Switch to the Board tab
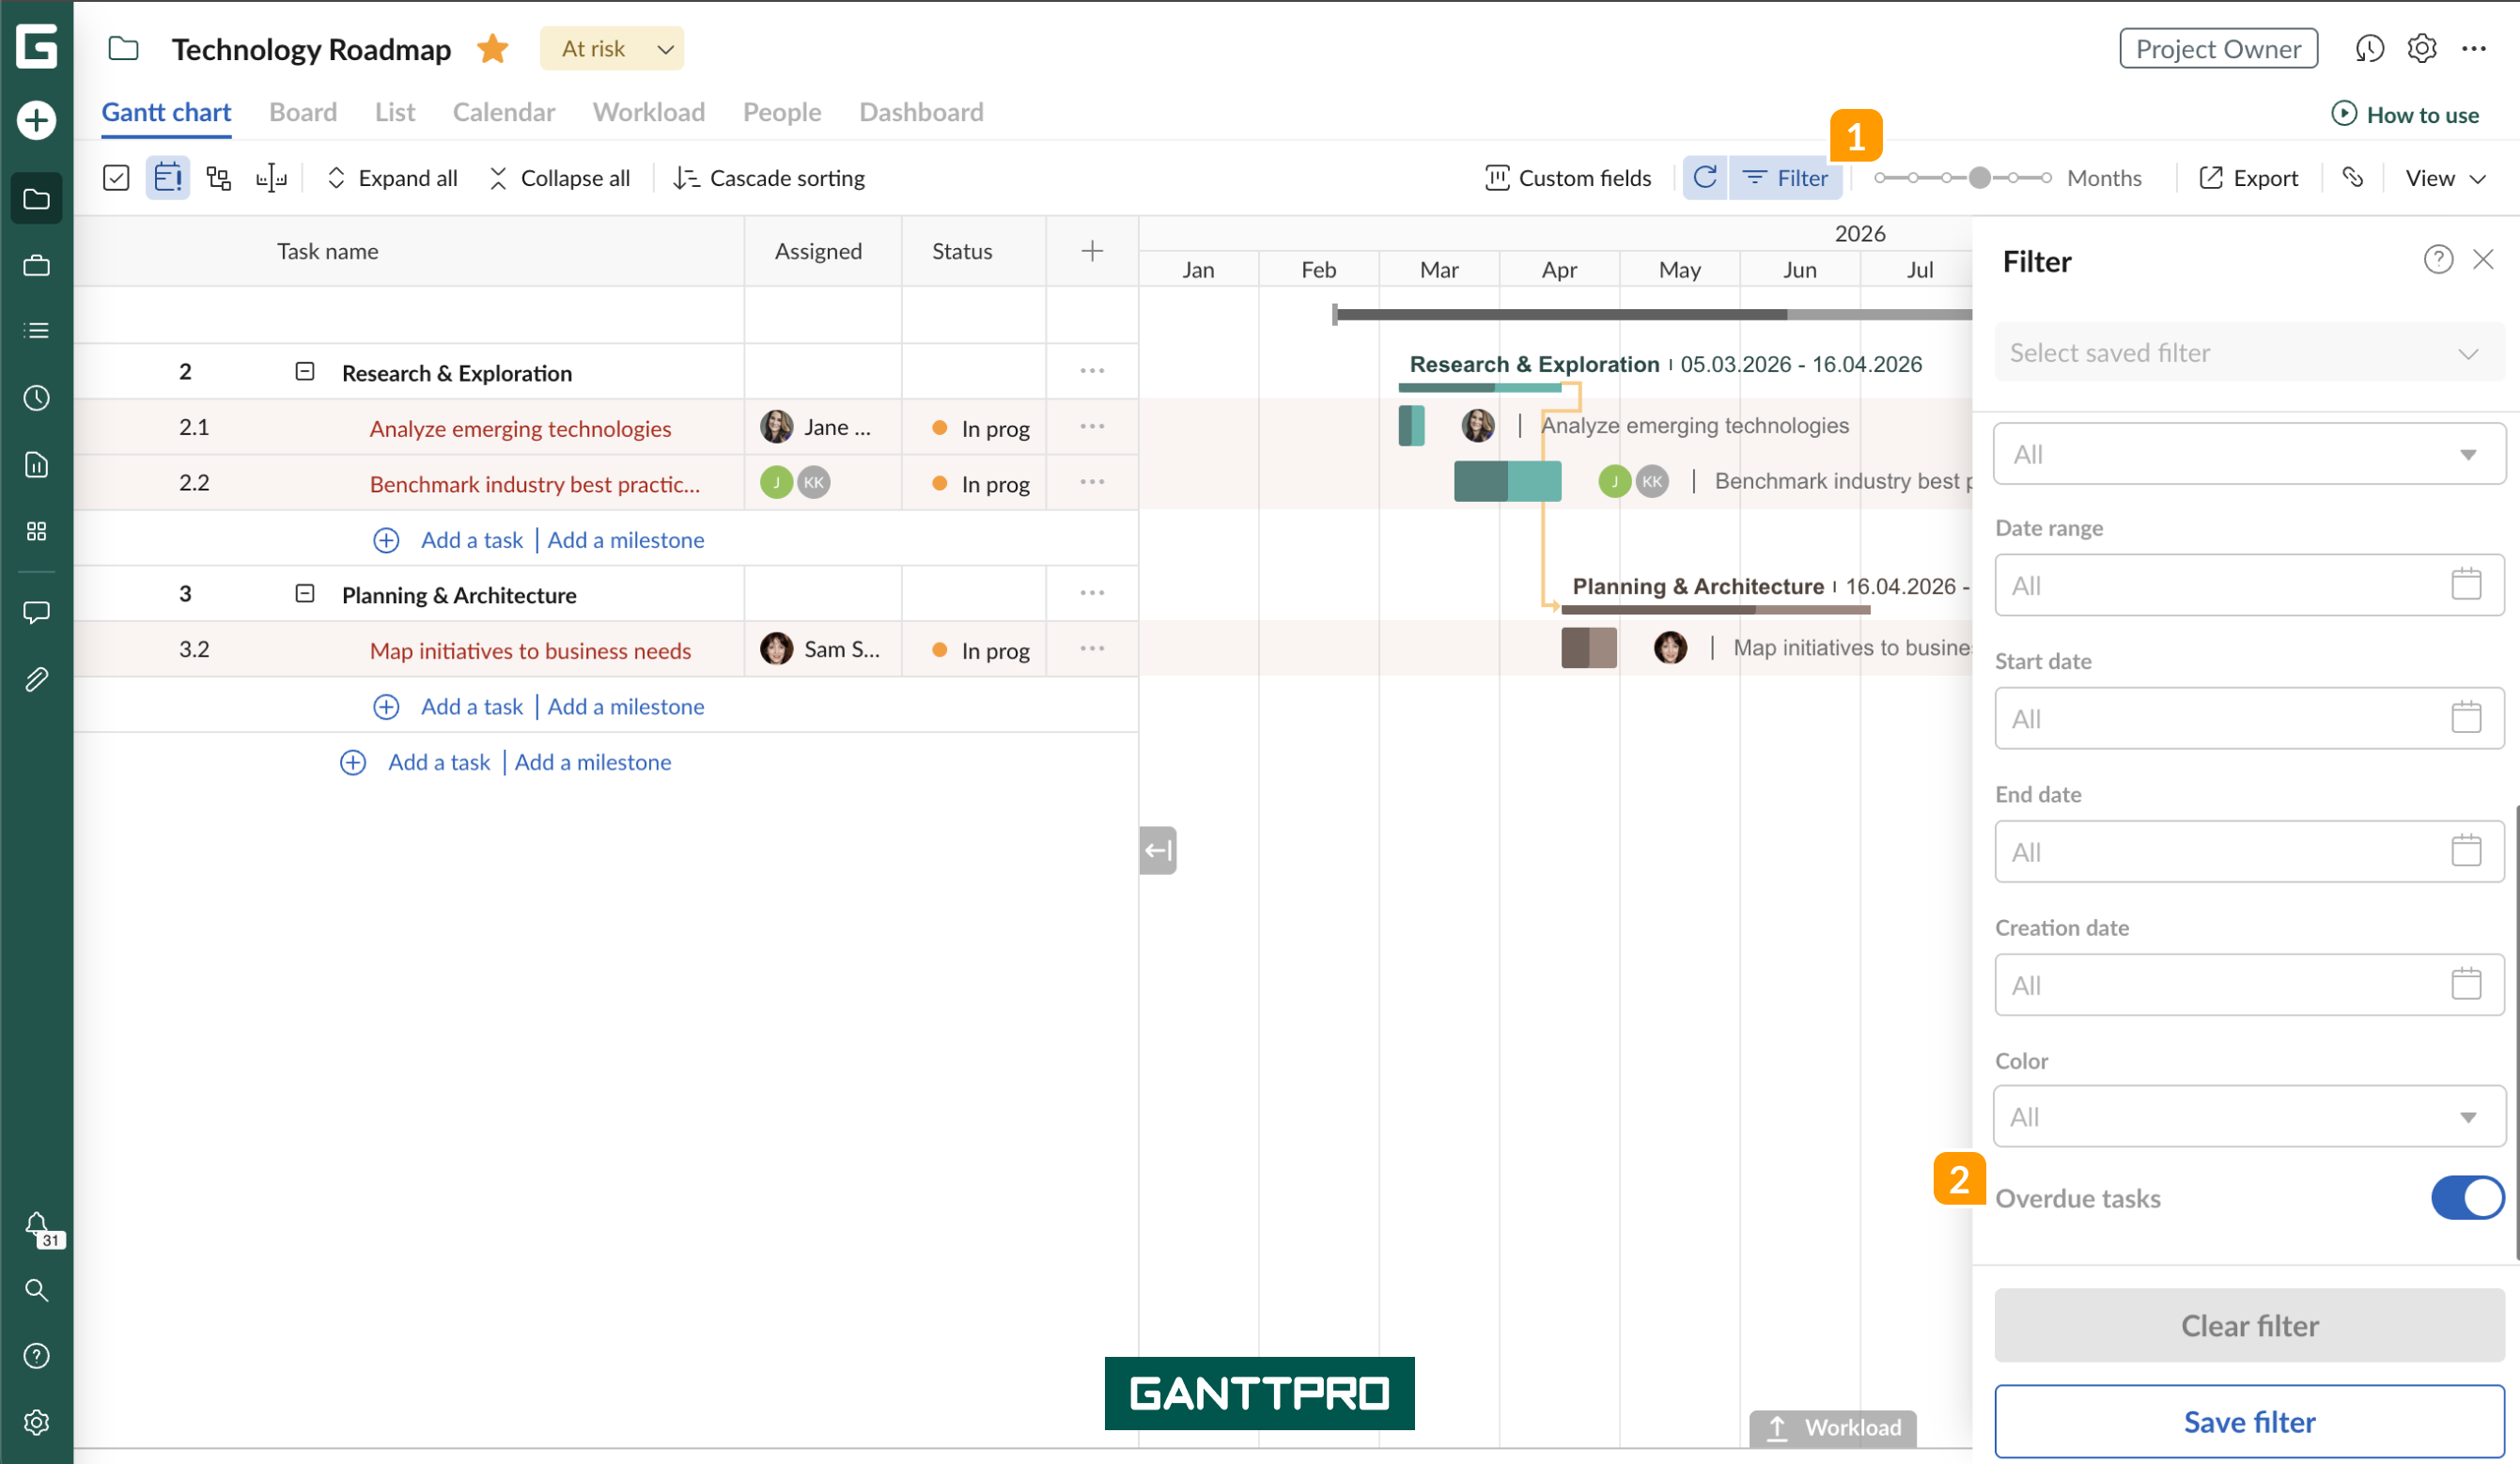The width and height of the screenshot is (2520, 1464). 303,112
